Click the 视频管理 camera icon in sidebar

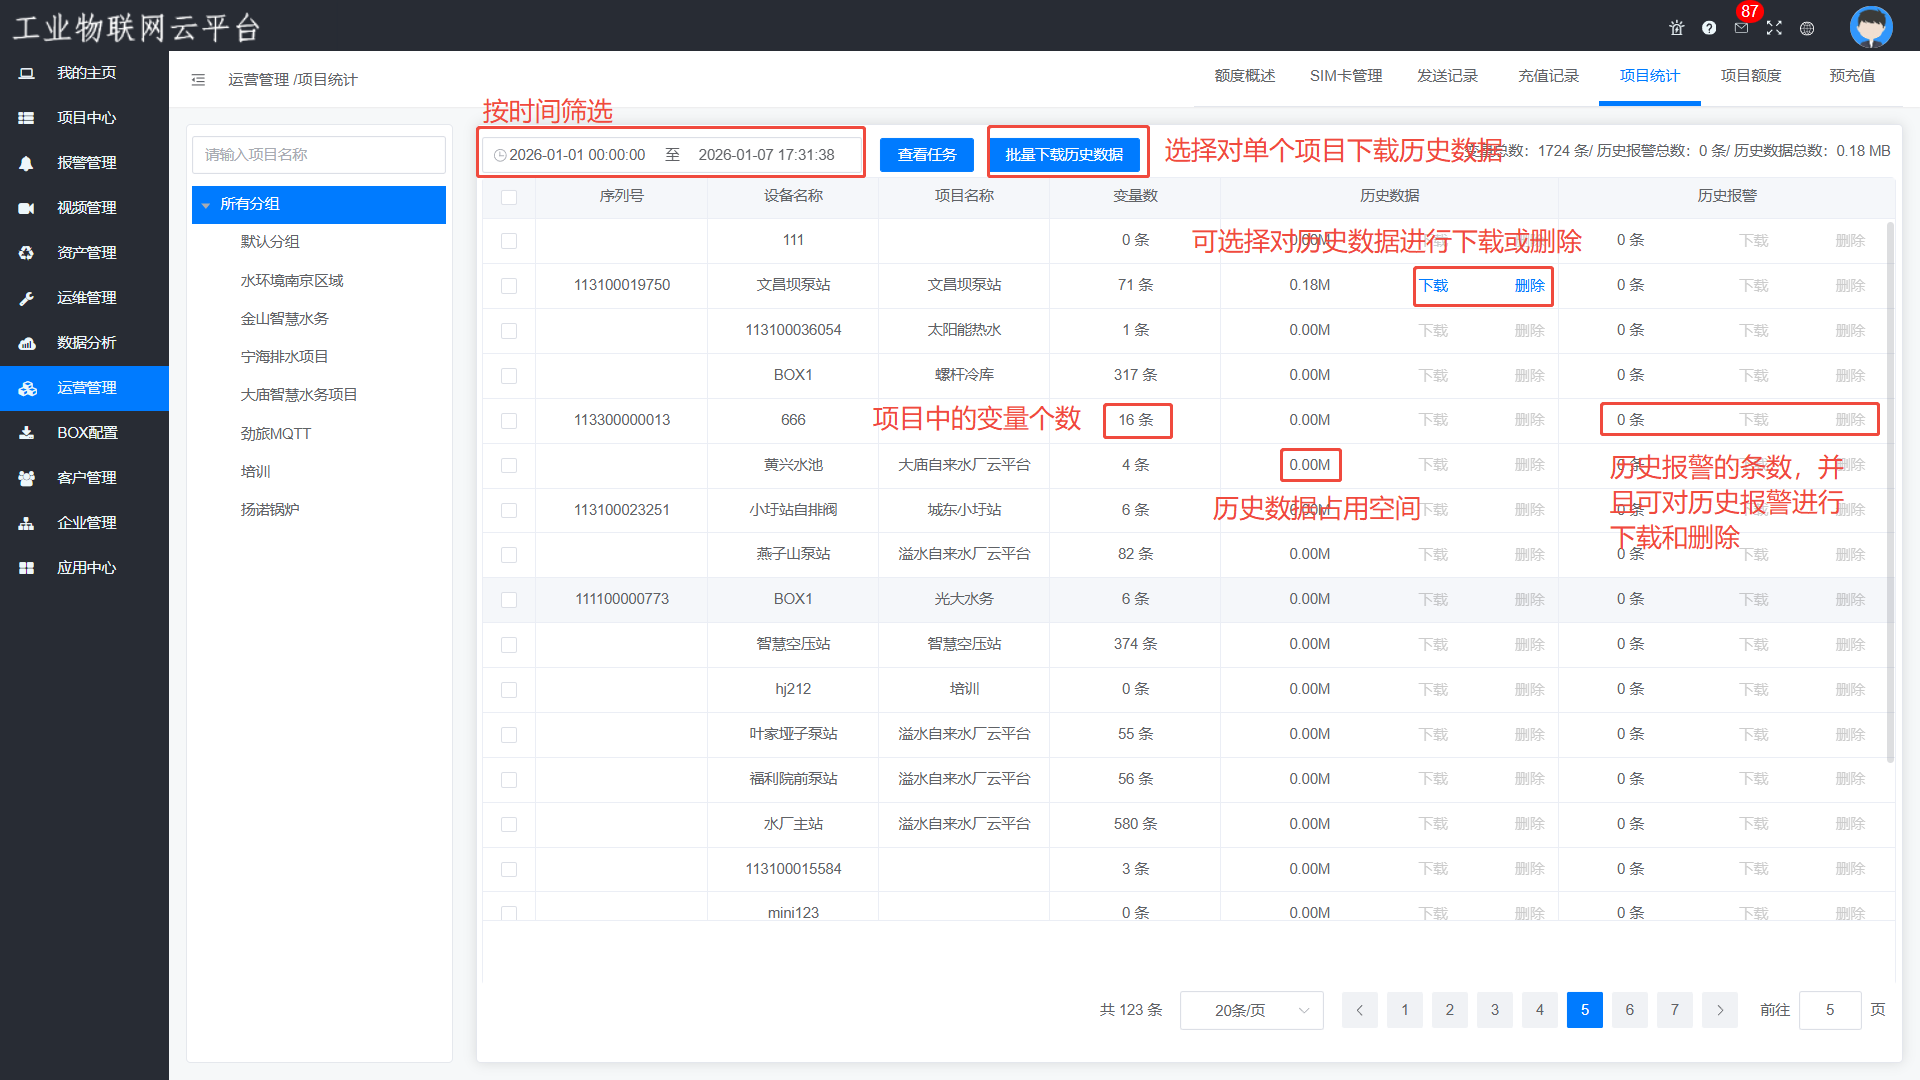(27, 208)
